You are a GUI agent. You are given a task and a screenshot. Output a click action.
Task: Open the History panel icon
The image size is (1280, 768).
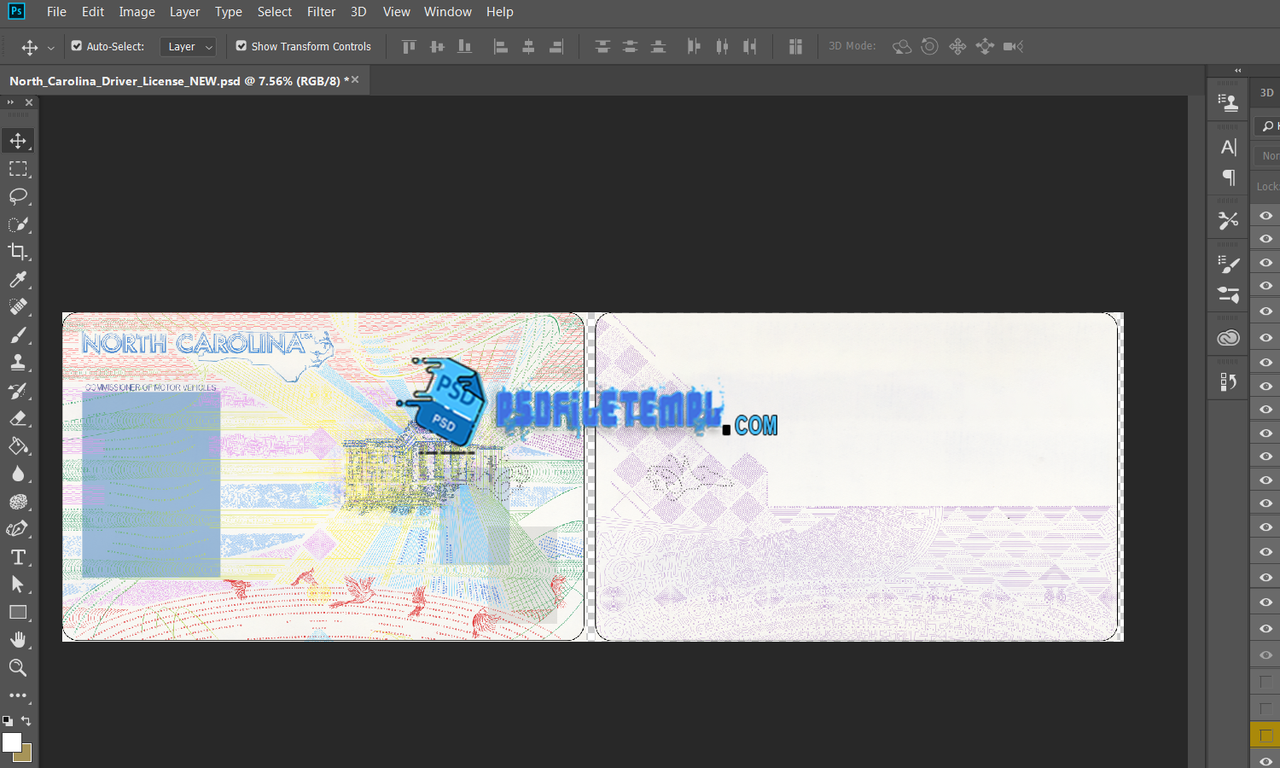coord(1228,382)
